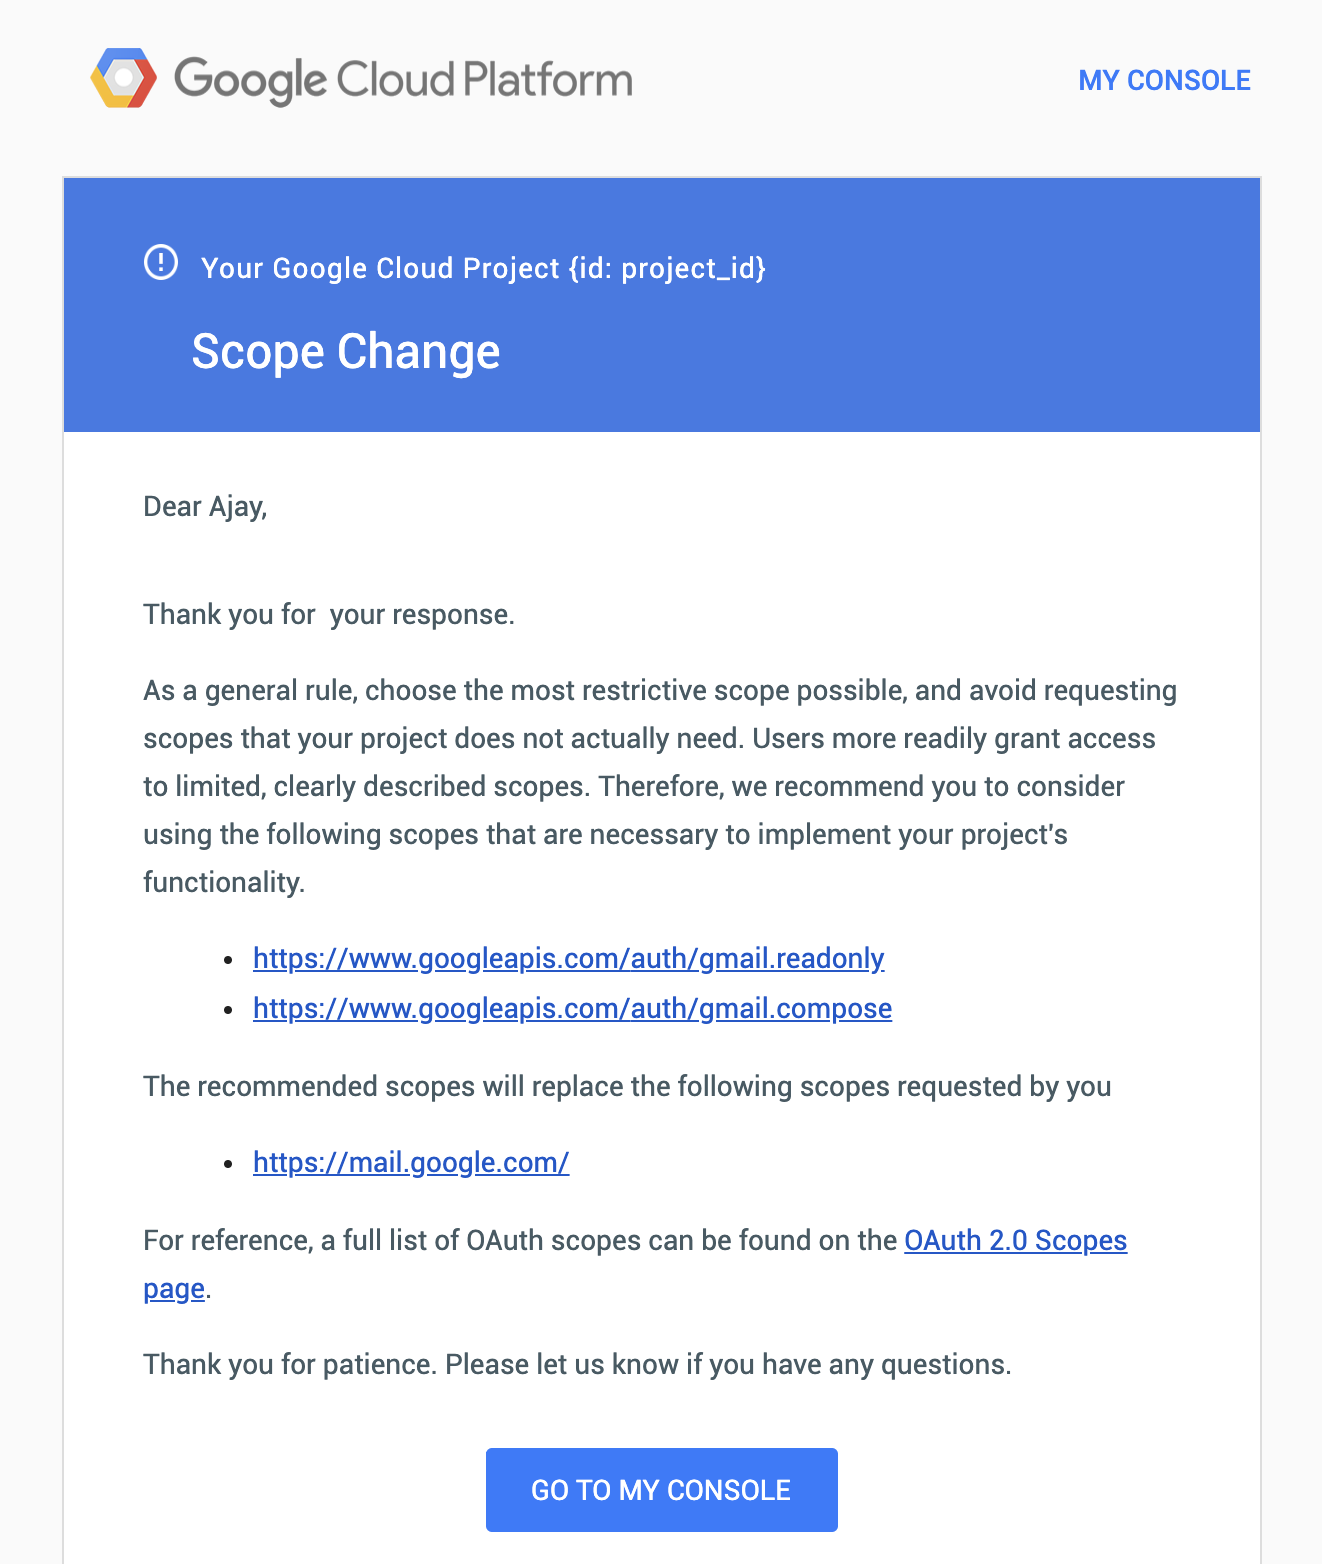
Task: Click the 'recommended scopes will replace' sentence
Action: [x=627, y=1086]
